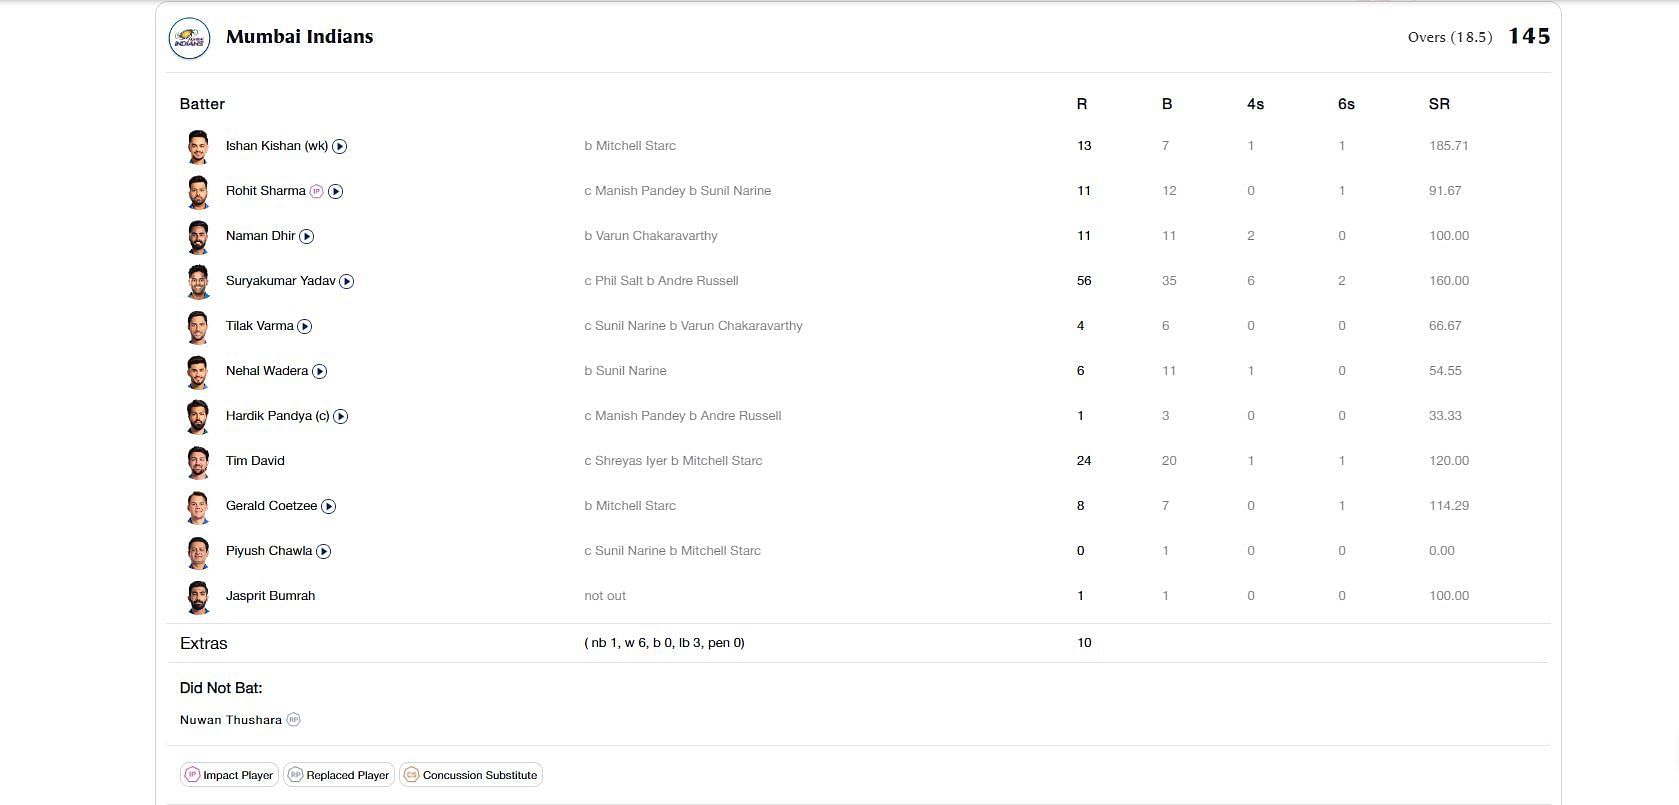The image size is (1679, 805).
Task: Click Nehal Wadera's player photo
Action: [x=198, y=372]
